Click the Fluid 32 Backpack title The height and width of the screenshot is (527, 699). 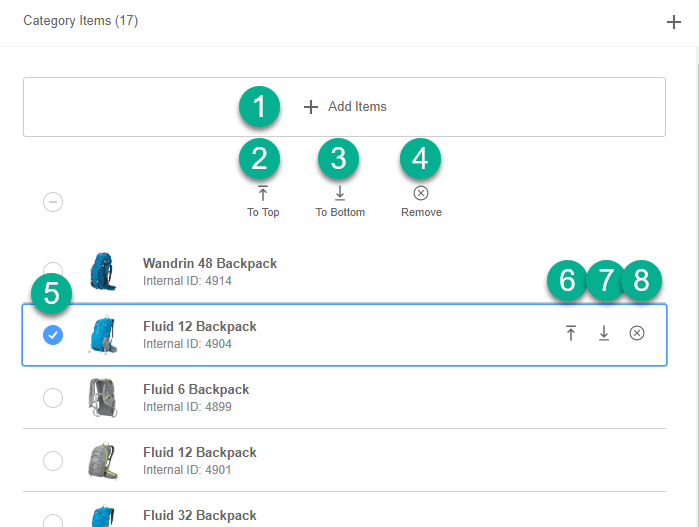coord(200,516)
